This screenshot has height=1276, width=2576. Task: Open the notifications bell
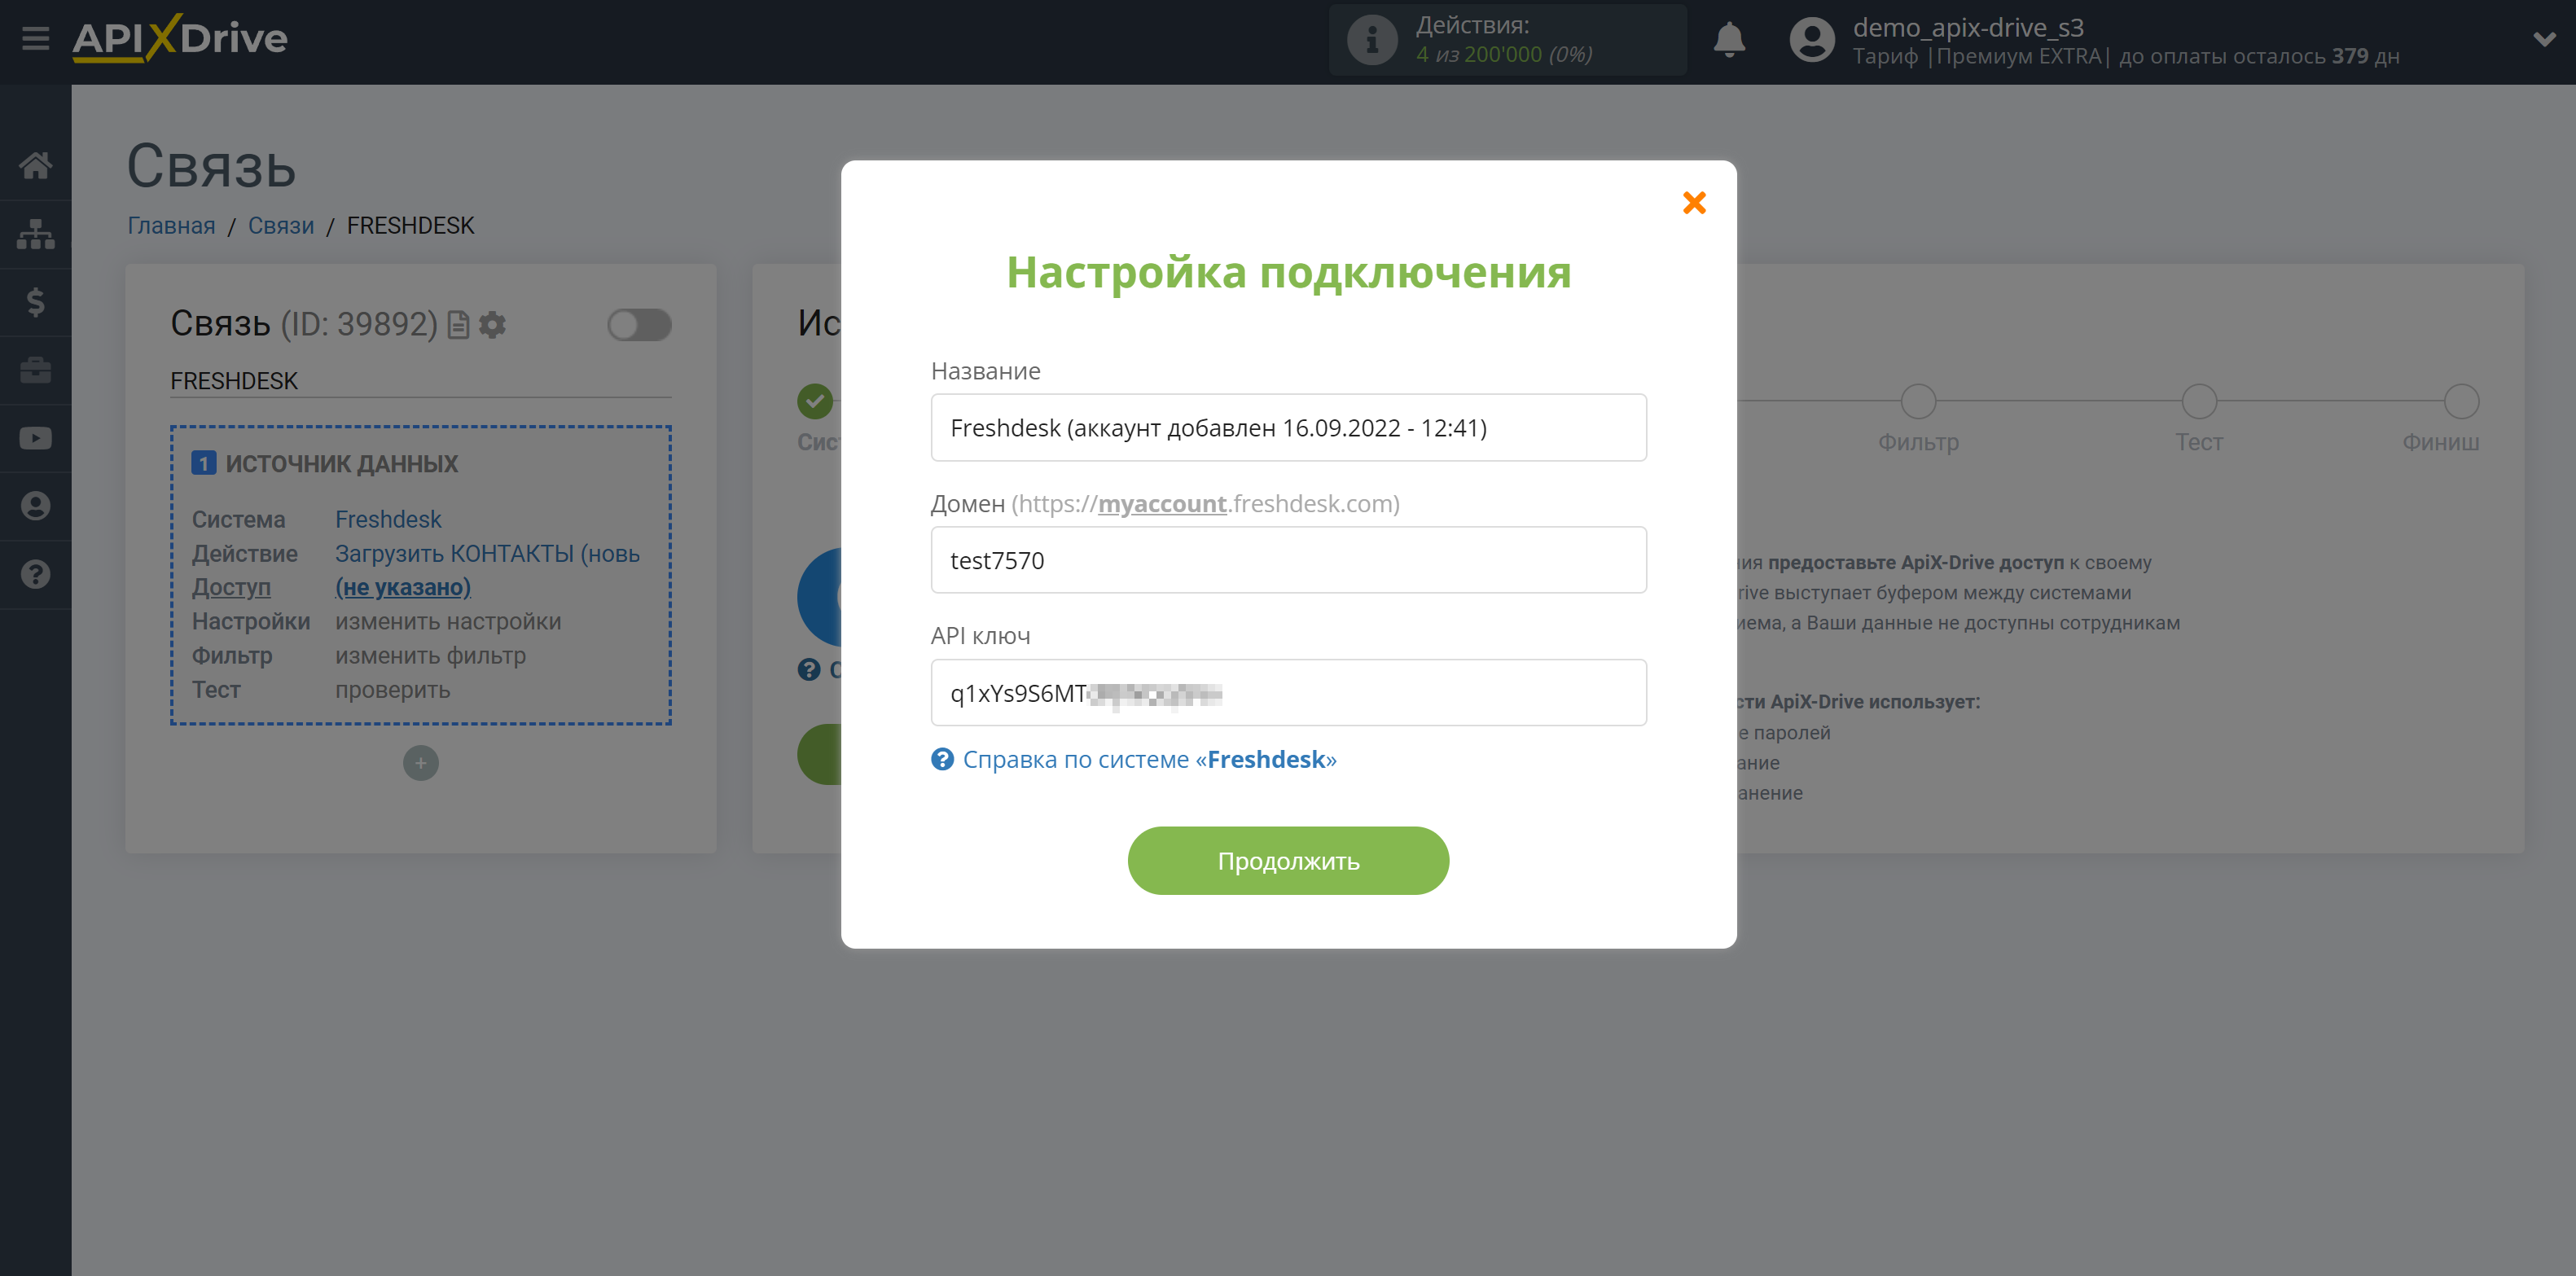(x=1729, y=40)
